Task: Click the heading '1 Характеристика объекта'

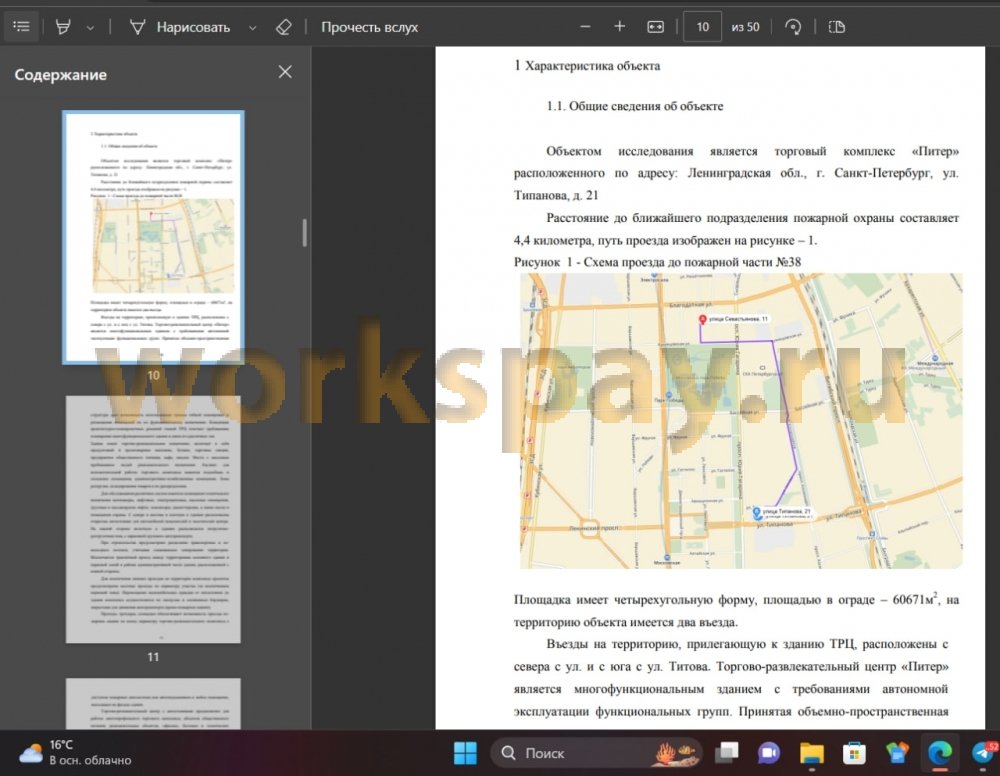Action: click(x=587, y=66)
